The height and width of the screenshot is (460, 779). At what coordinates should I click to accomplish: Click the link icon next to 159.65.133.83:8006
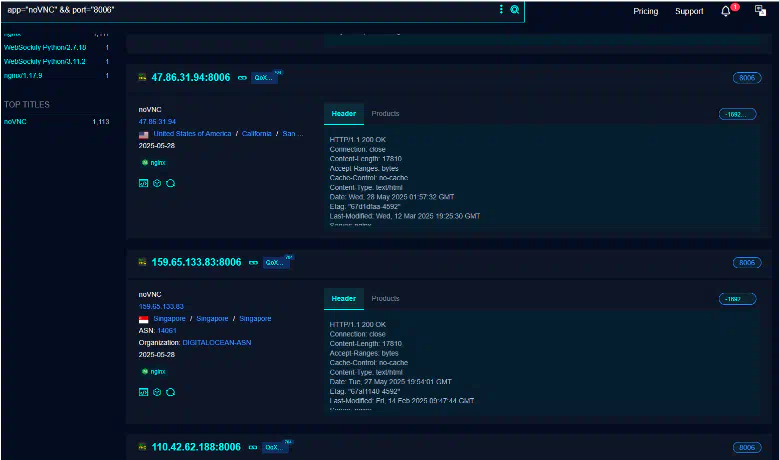[x=253, y=263]
